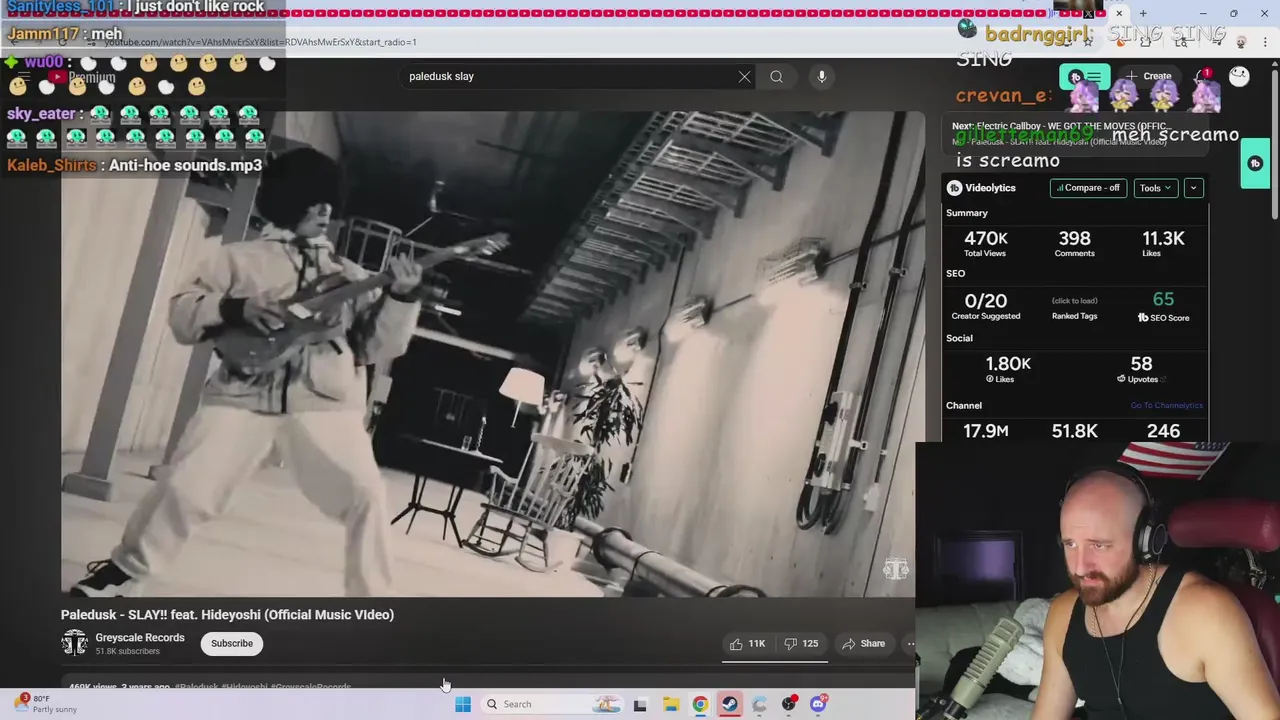Viewport: 1280px width, 720px height.
Task: Open Task View on the taskbar
Action: 640,704
